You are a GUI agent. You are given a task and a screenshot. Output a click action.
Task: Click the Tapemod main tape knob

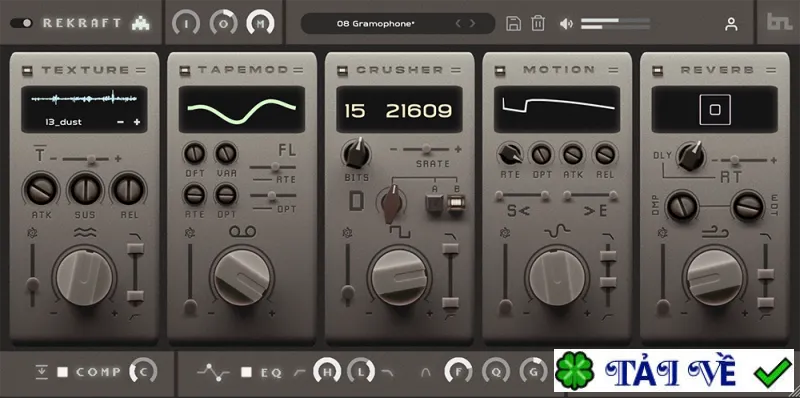(x=242, y=279)
